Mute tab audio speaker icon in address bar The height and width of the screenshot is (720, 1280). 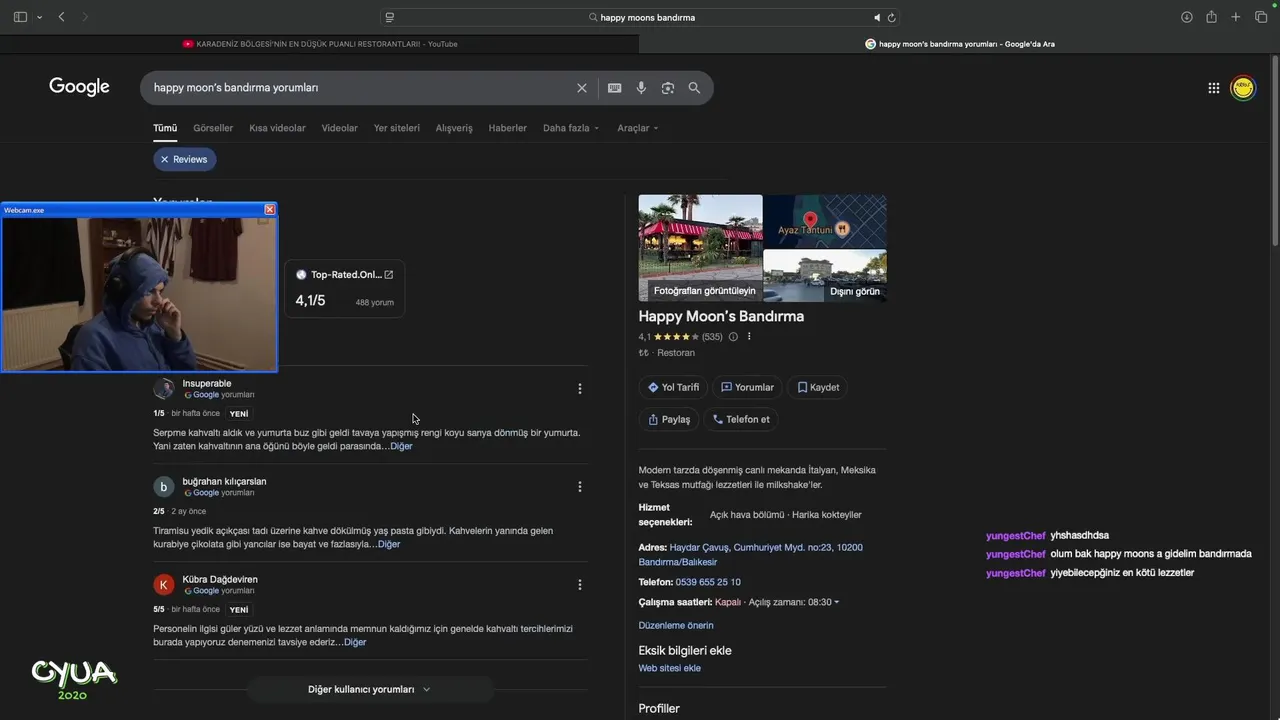pos(877,17)
